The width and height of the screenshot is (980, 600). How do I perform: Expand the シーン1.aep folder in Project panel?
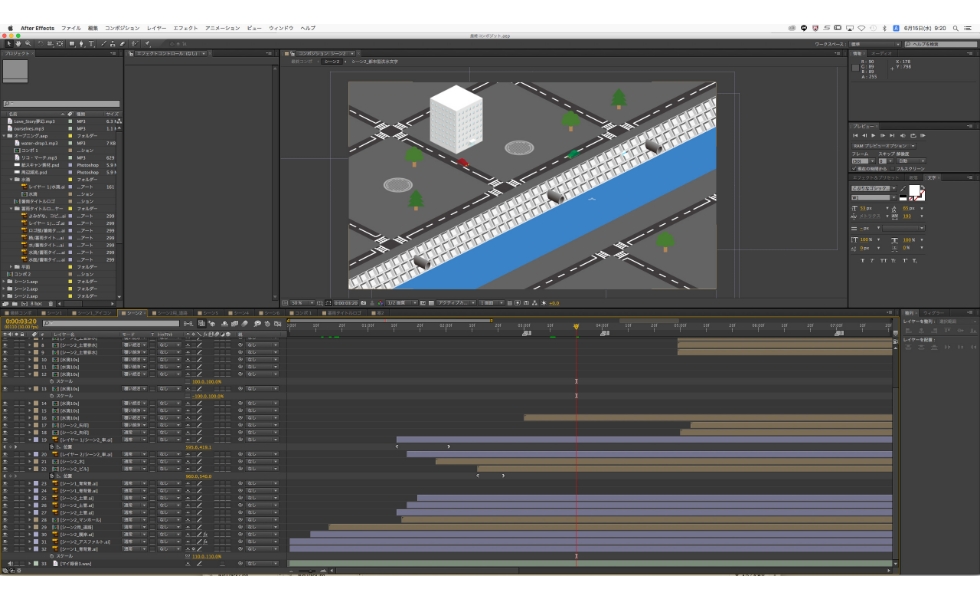point(5,281)
